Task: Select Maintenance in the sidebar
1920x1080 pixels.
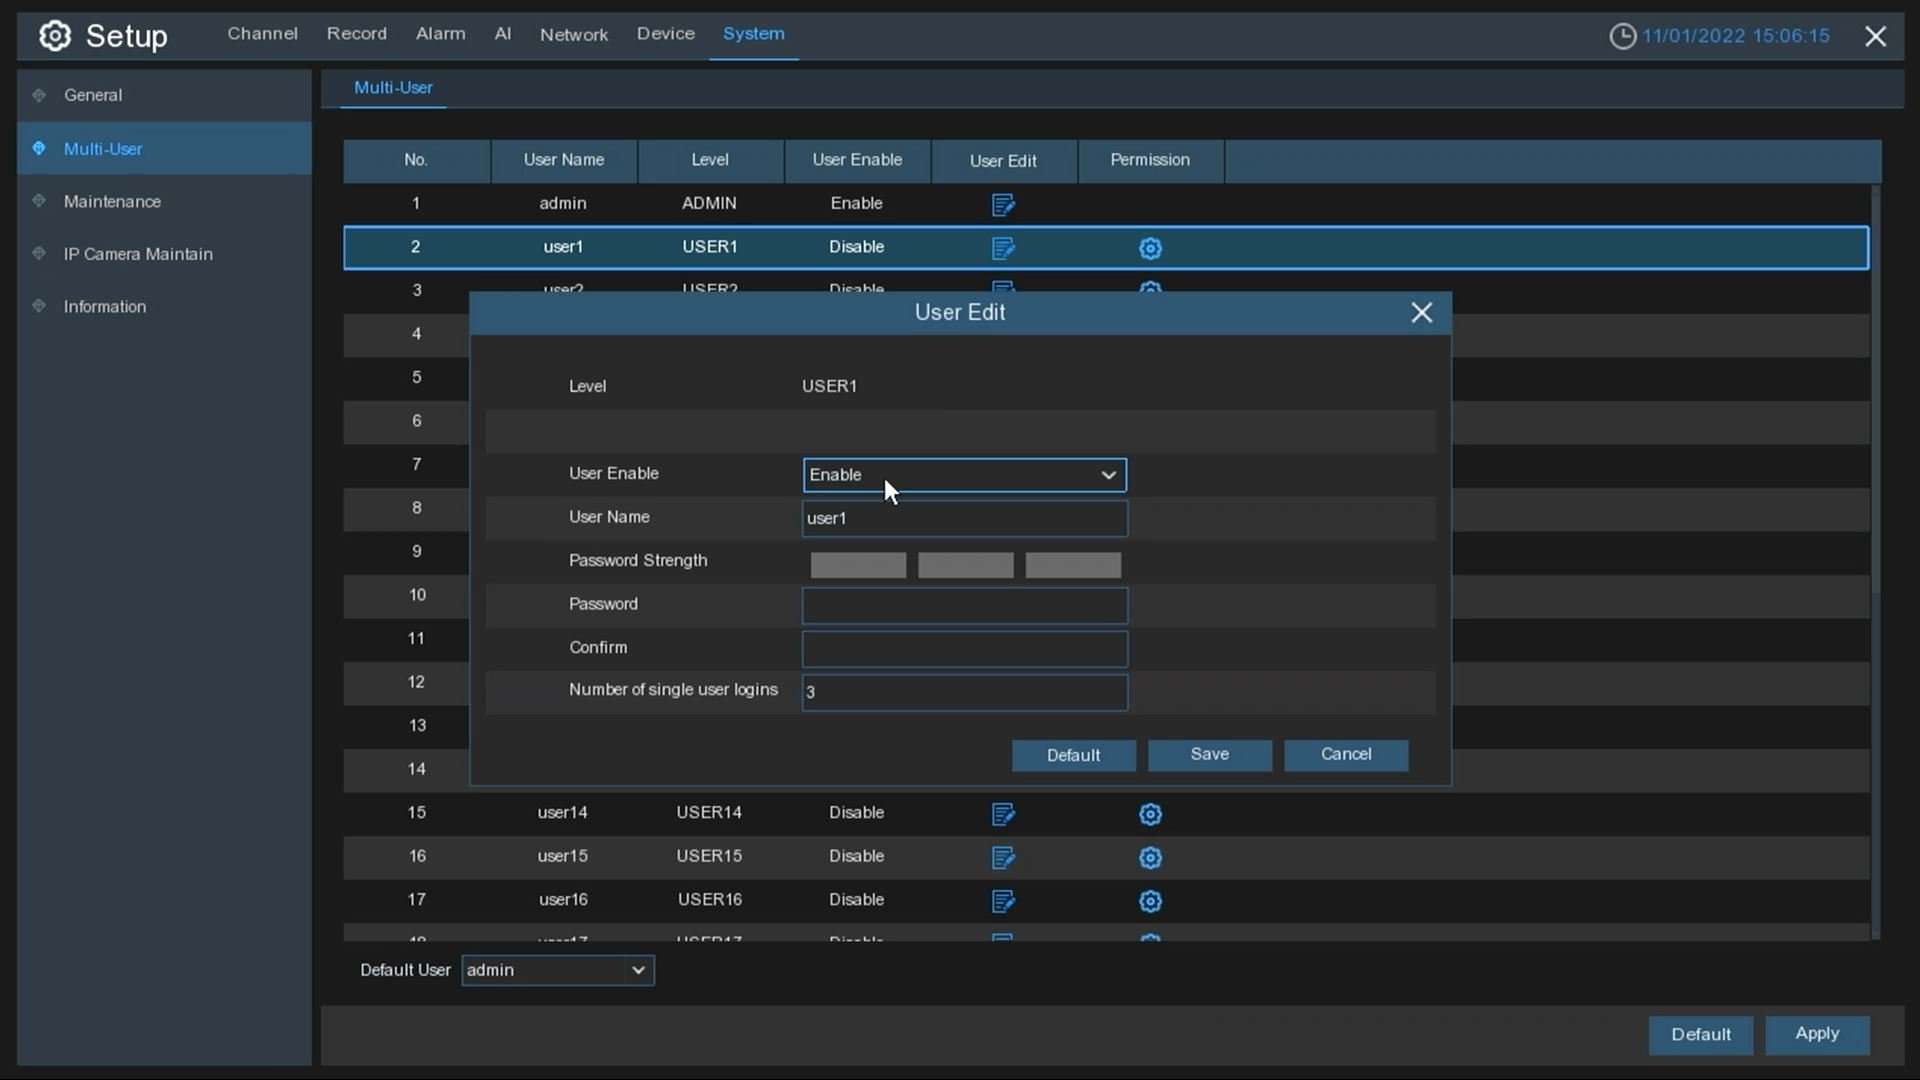Action: pyautogui.click(x=112, y=201)
